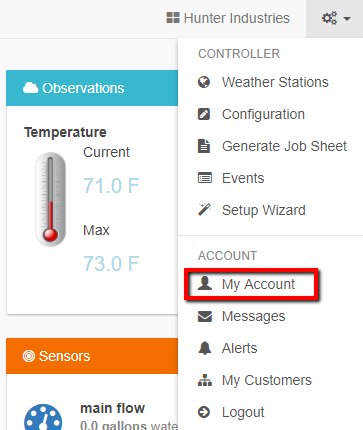Click the Weather Stations globe icon

(204, 82)
